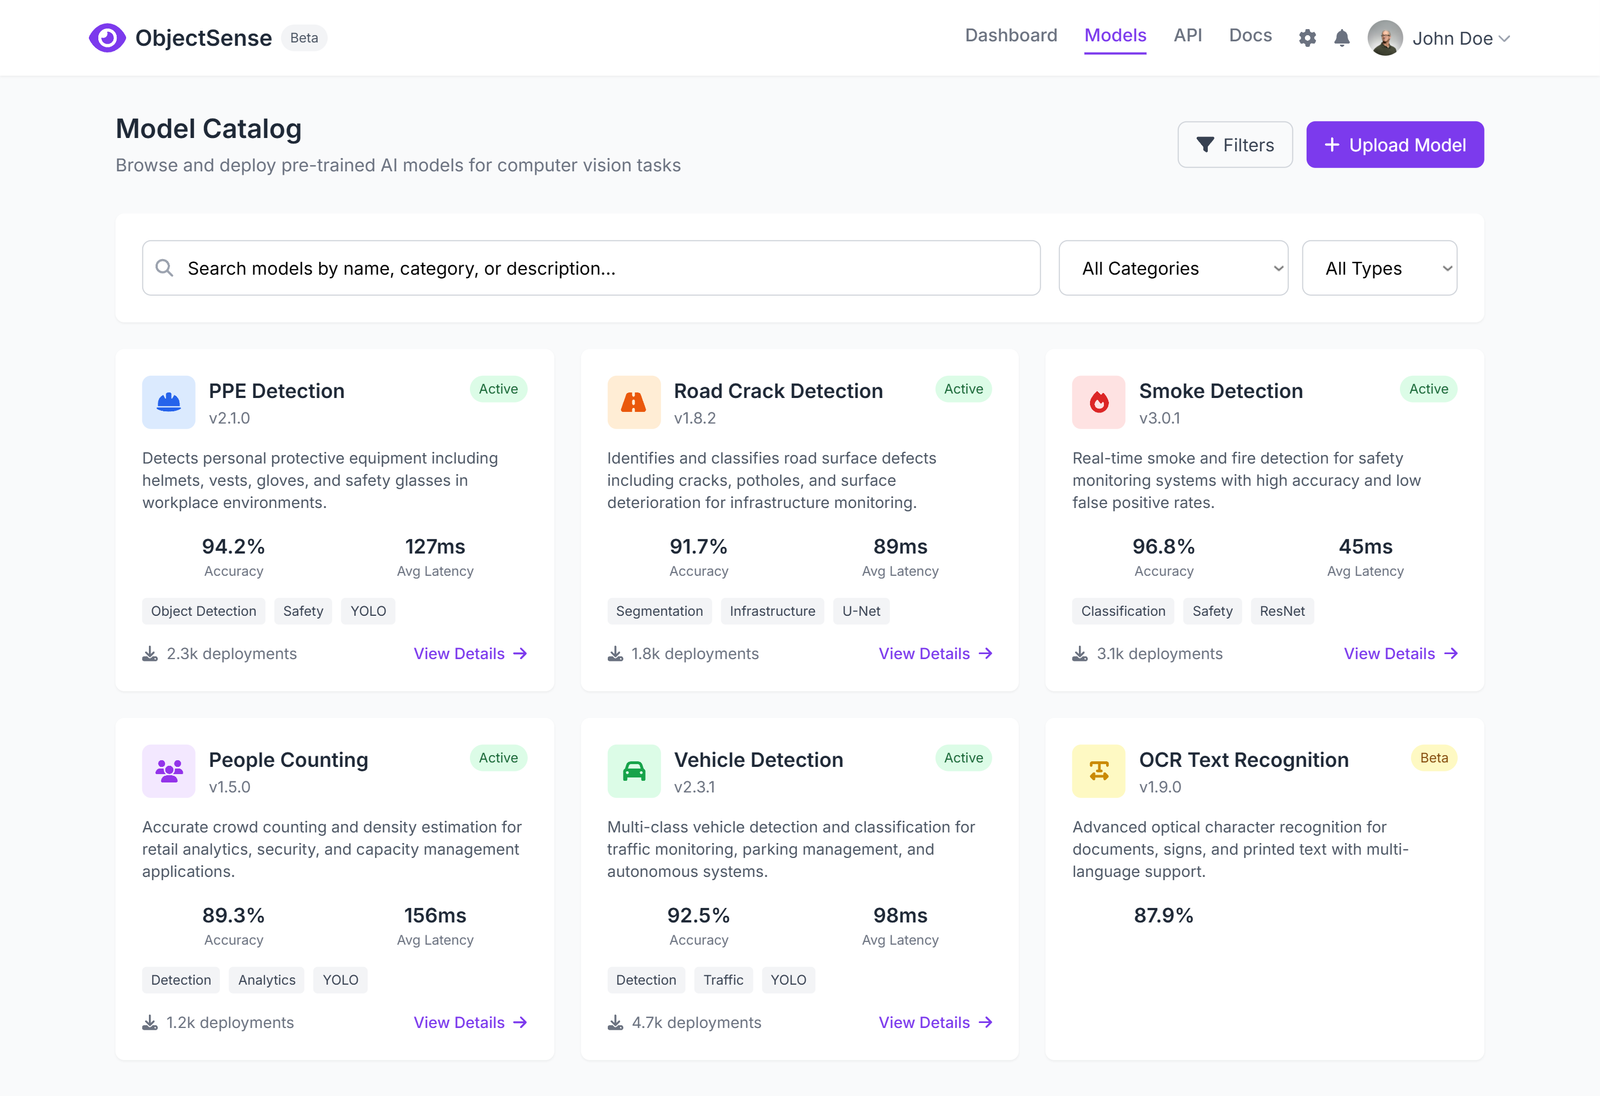
Task: Open the All Categories dropdown
Action: (x=1173, y=268)
